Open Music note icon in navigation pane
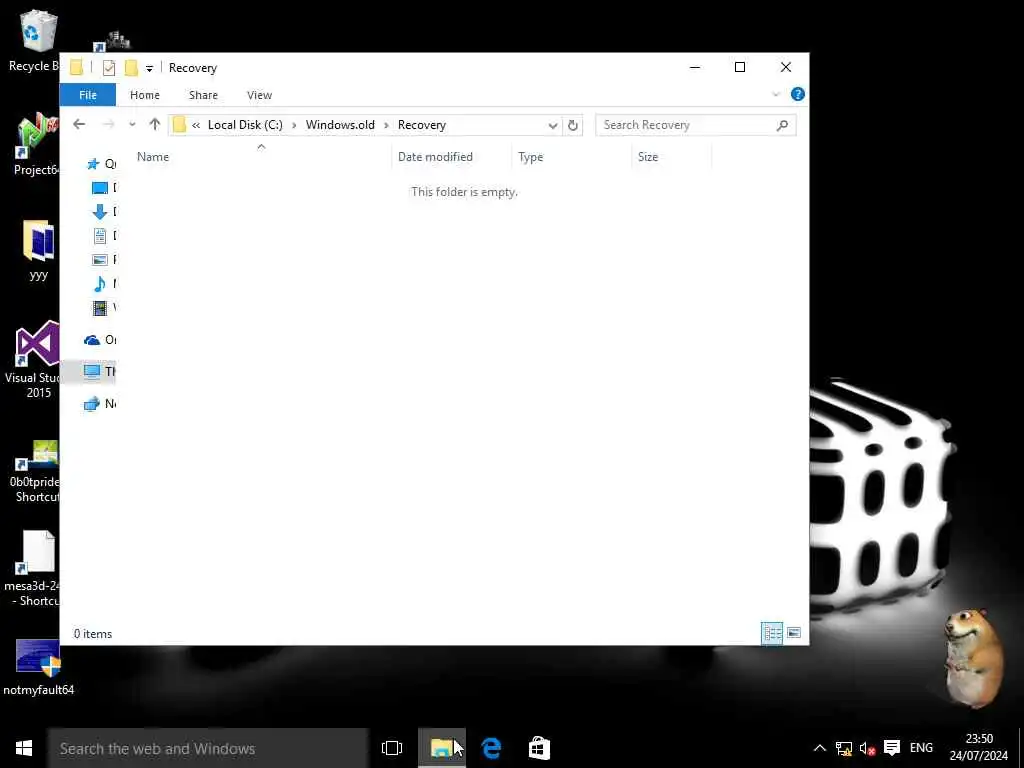The height and width of the screenshot is (768, 1024). pos(99,283)
